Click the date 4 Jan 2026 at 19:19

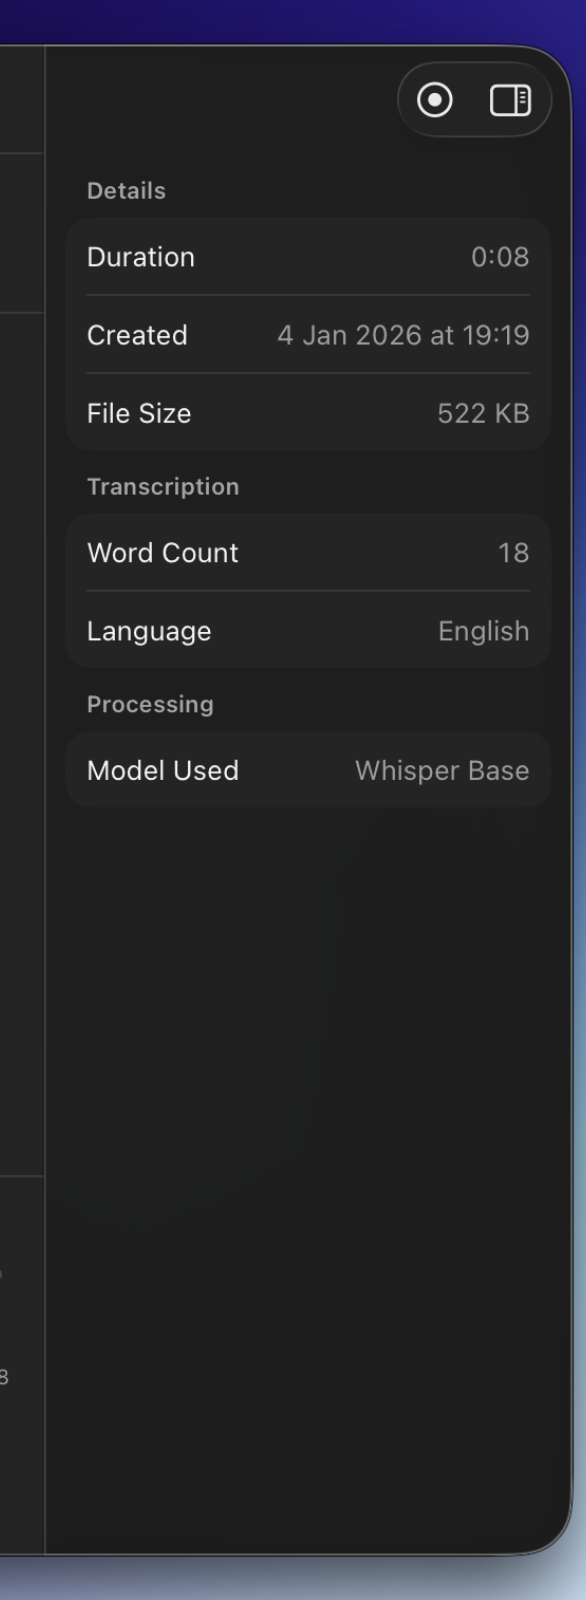point(403,335)
